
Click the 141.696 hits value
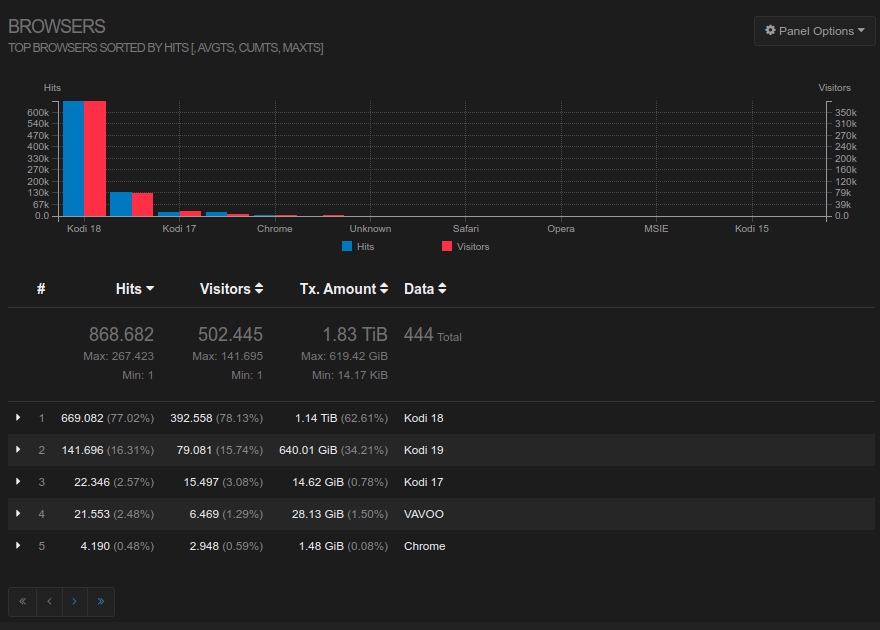pyautogui.click(x=82, y=450)
